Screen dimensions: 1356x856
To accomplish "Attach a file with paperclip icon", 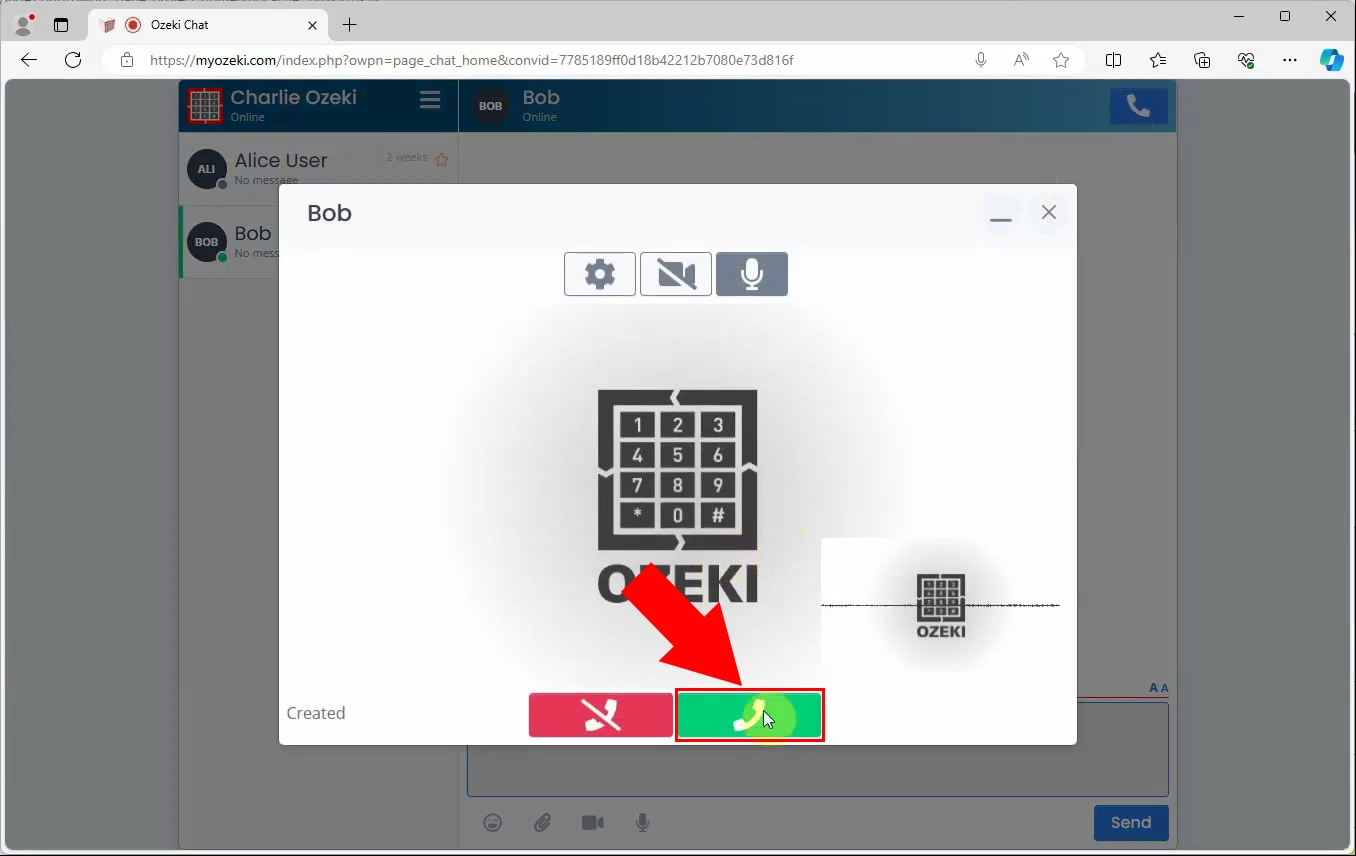I will (x=542, y=823).
